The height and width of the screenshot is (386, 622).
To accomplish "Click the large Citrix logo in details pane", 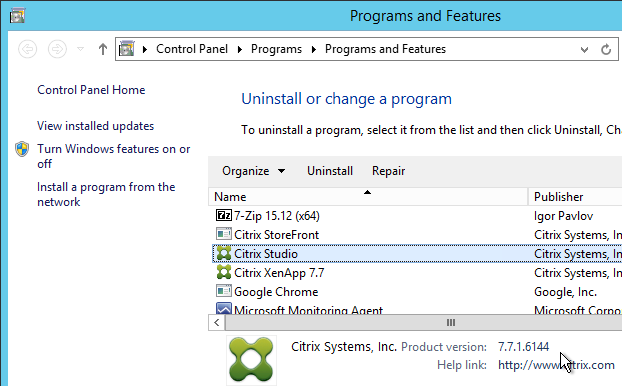I will tap(251, 360).
